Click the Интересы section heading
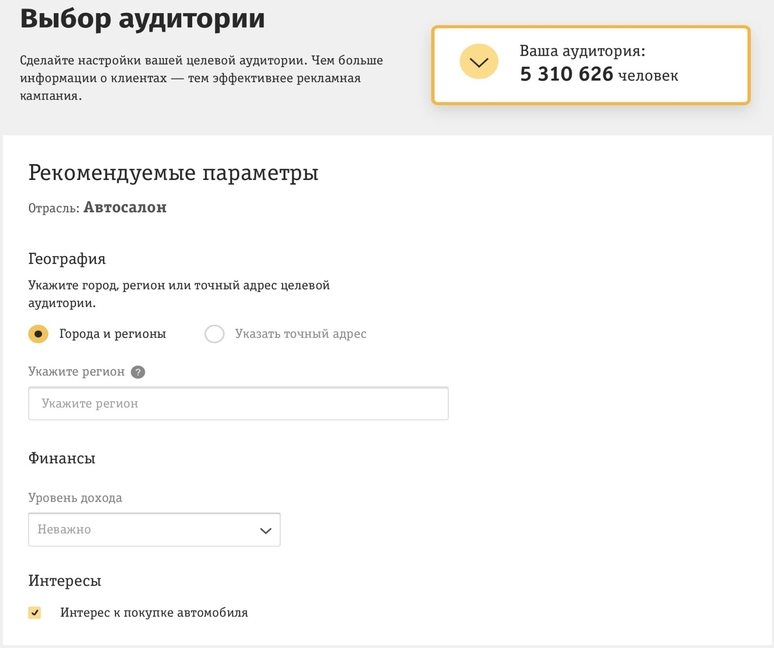Viewport: 774px width, 648px height. coord(65,581)
